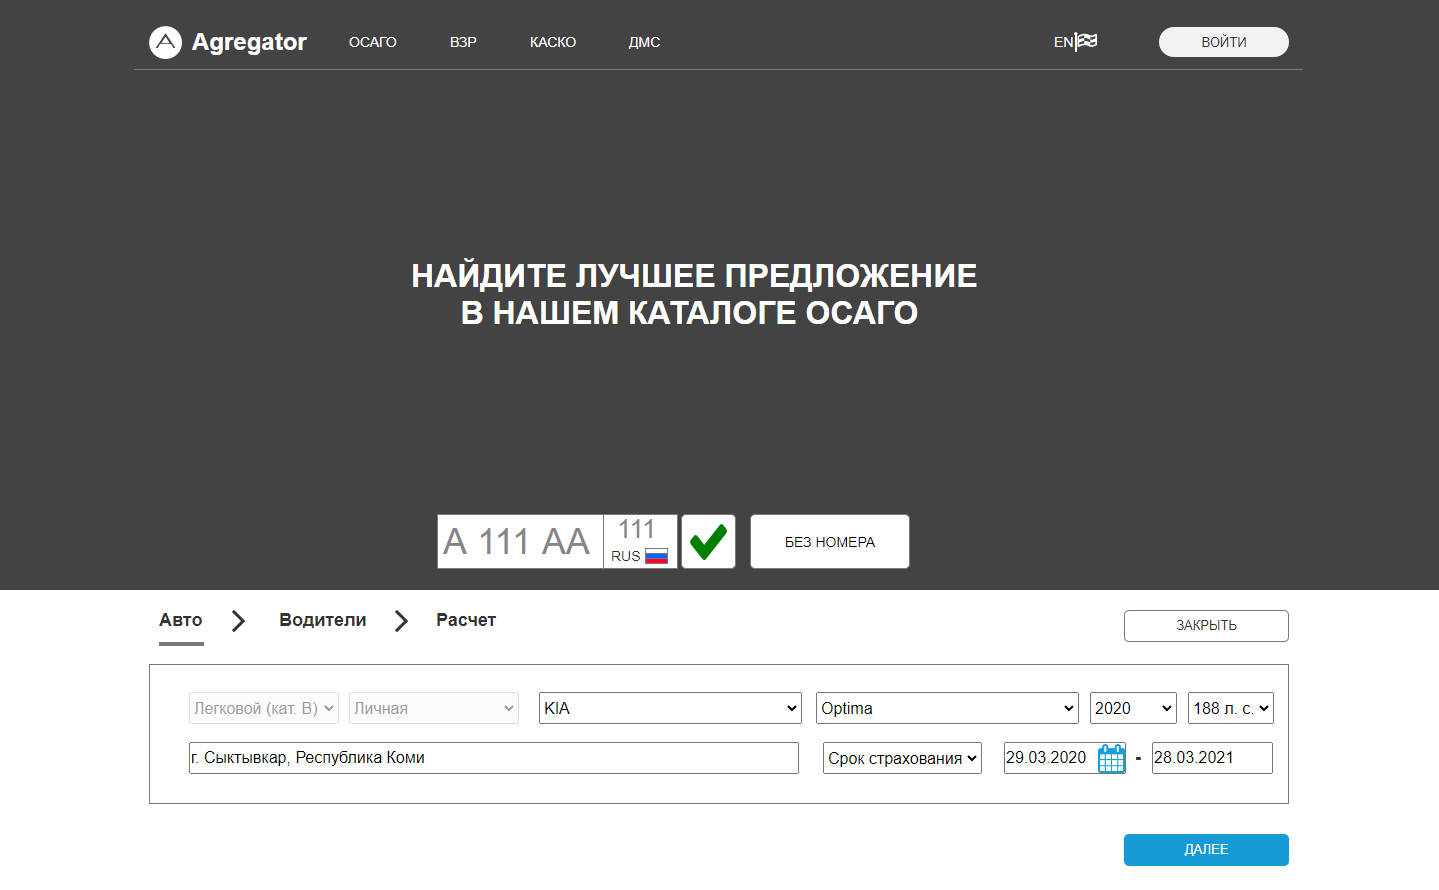Click the arrow after the Авто step
The image size is (1439, 890).
(x=238, y=621)
